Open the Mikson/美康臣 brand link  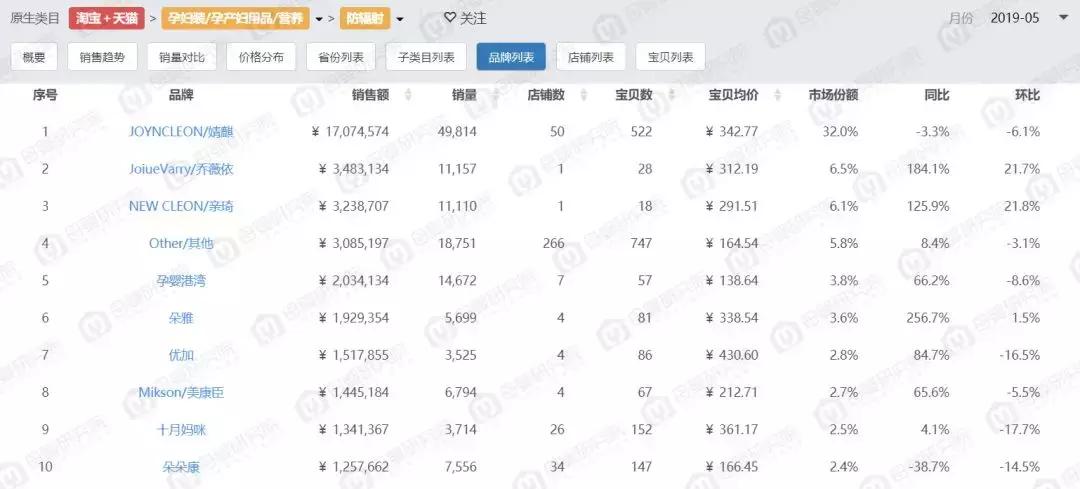(x=181, y=392)
